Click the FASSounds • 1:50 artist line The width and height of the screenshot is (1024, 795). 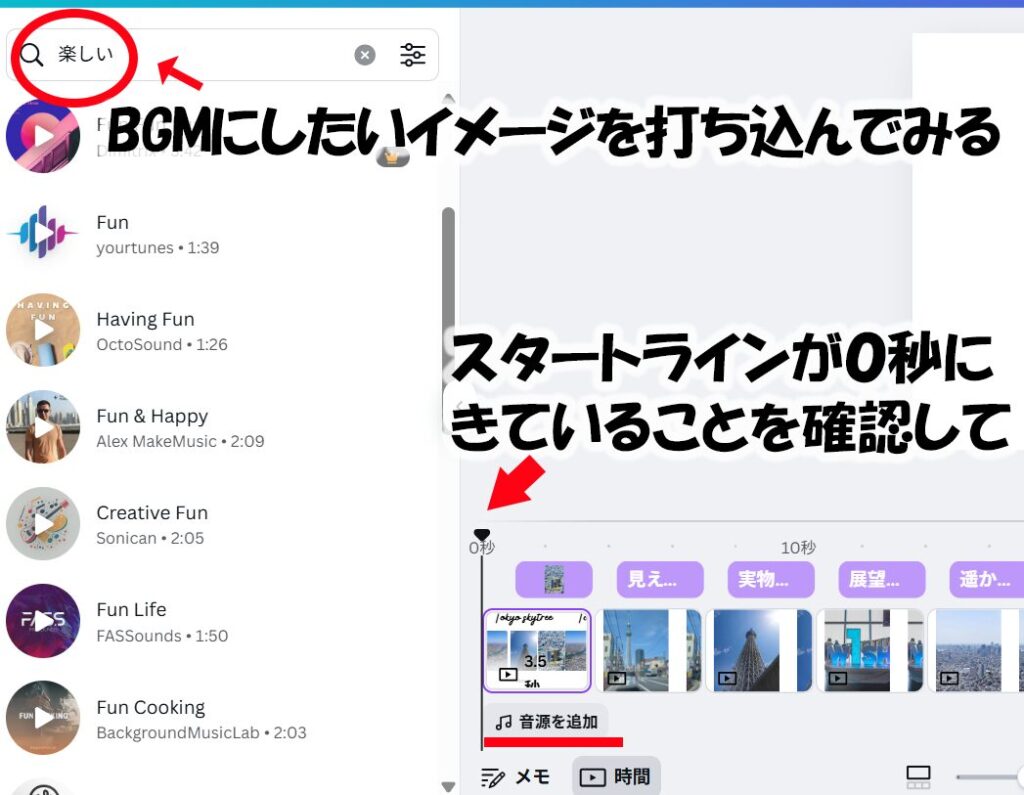162,636
